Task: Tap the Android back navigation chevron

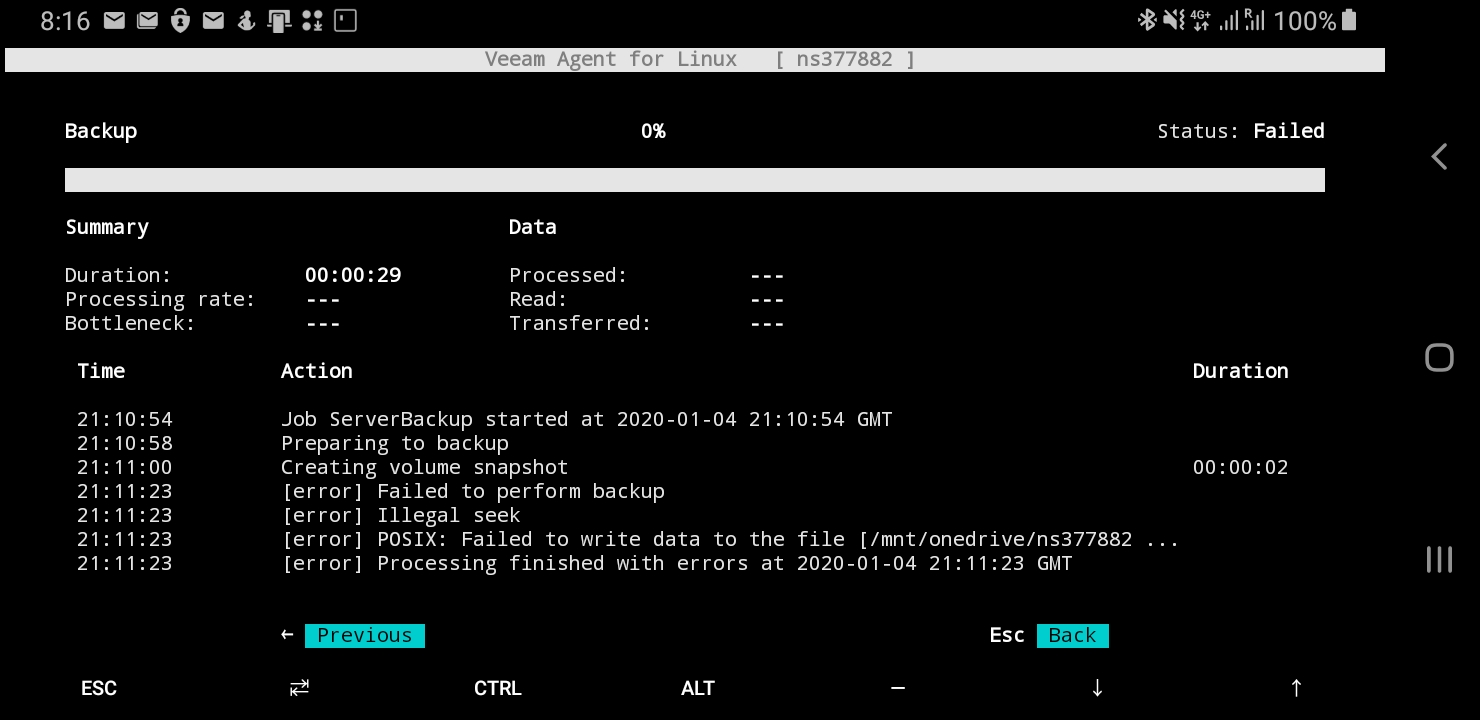Action: pyautogui.click(x=1439, y=156)
